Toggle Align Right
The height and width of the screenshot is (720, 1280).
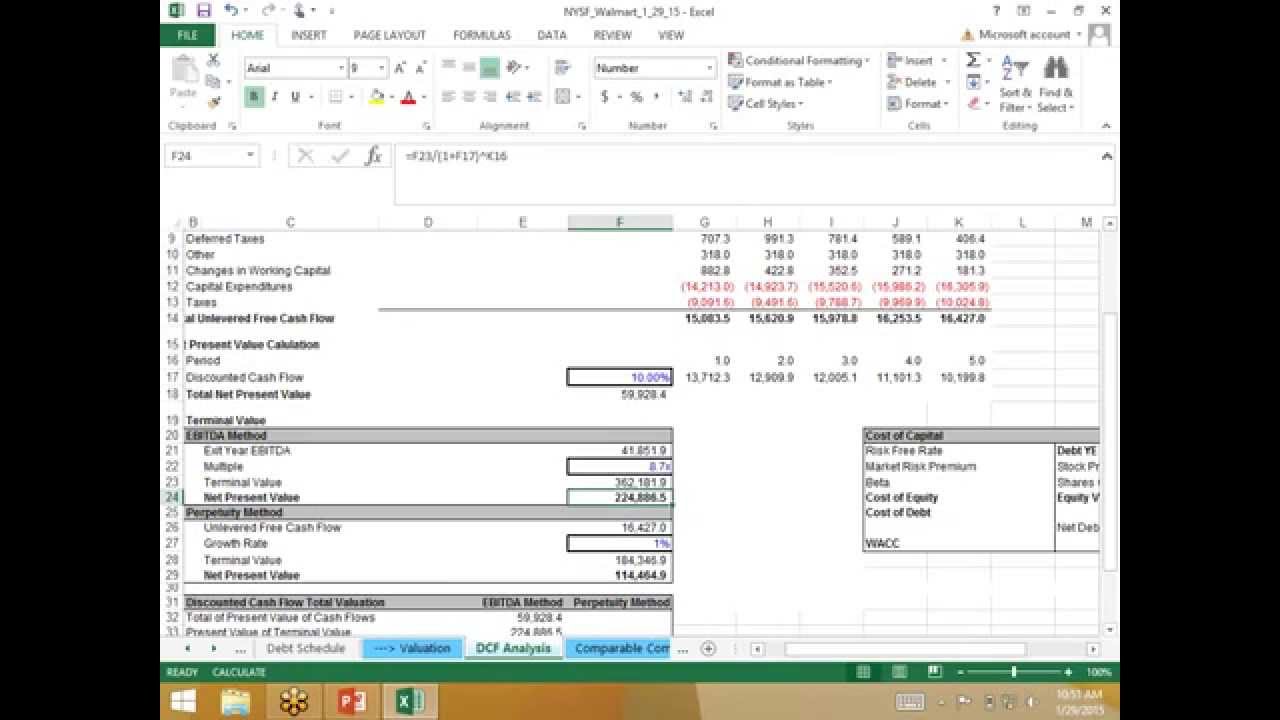point(489,97)
